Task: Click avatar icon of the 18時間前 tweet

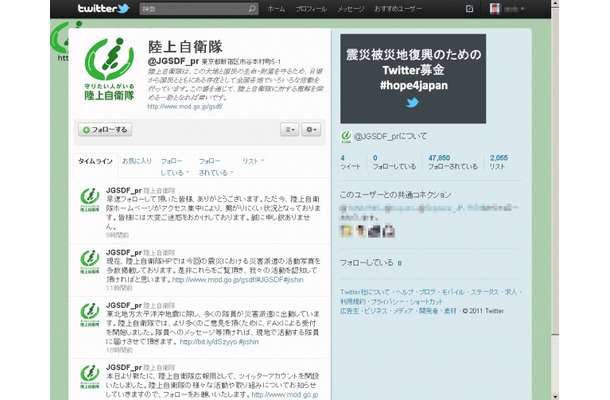Action: tap(90, 314)
